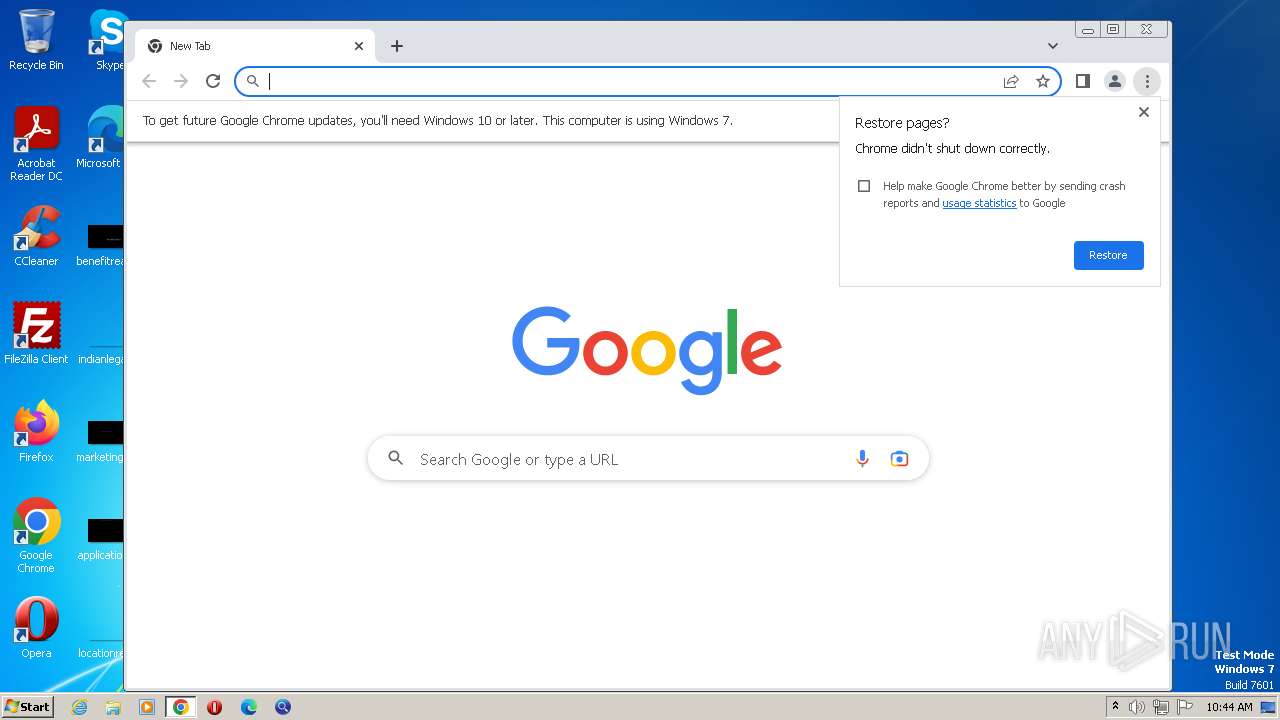The height and width of the screenshot is (720, 1280).
Task: Reload the page with the refresh icon
Action: (x=213, y=81)
